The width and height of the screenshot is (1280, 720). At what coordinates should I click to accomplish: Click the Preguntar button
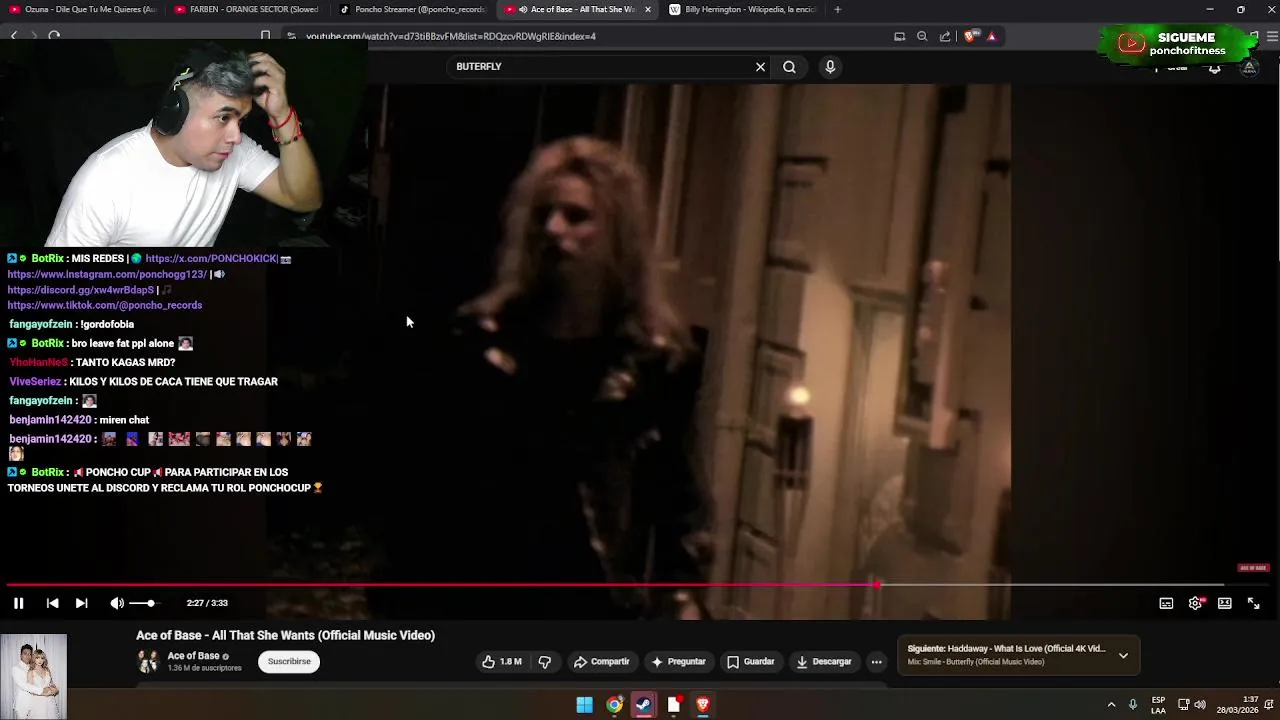[x=679, y=661]
